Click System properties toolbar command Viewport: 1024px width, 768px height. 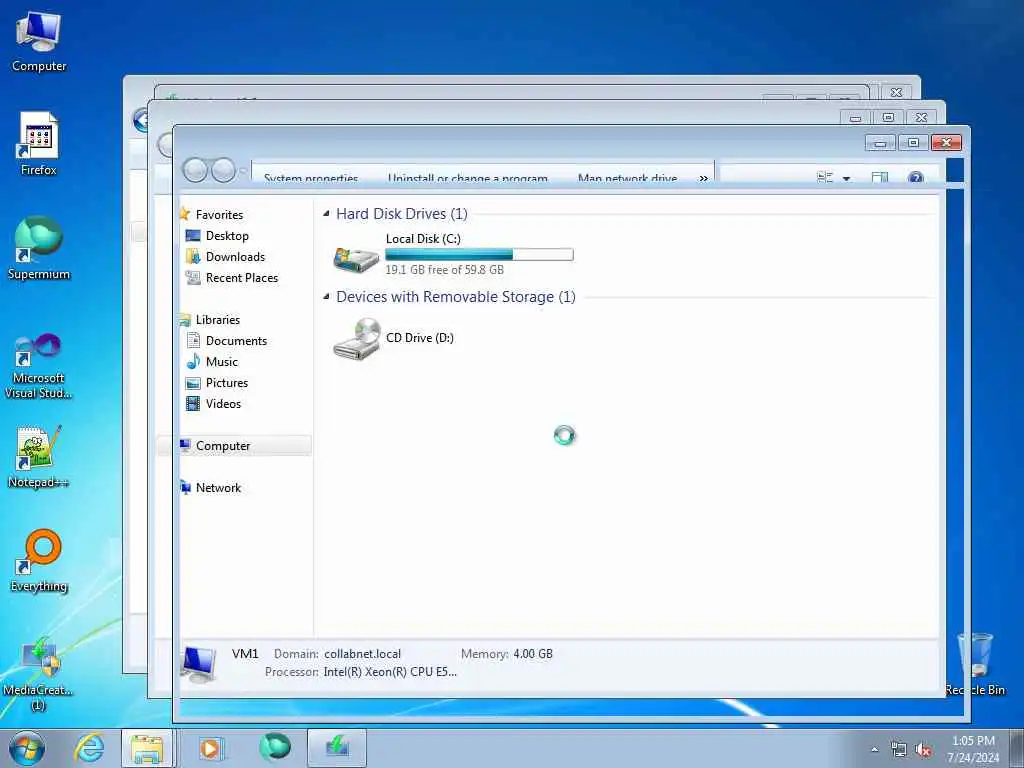[311, 178]
